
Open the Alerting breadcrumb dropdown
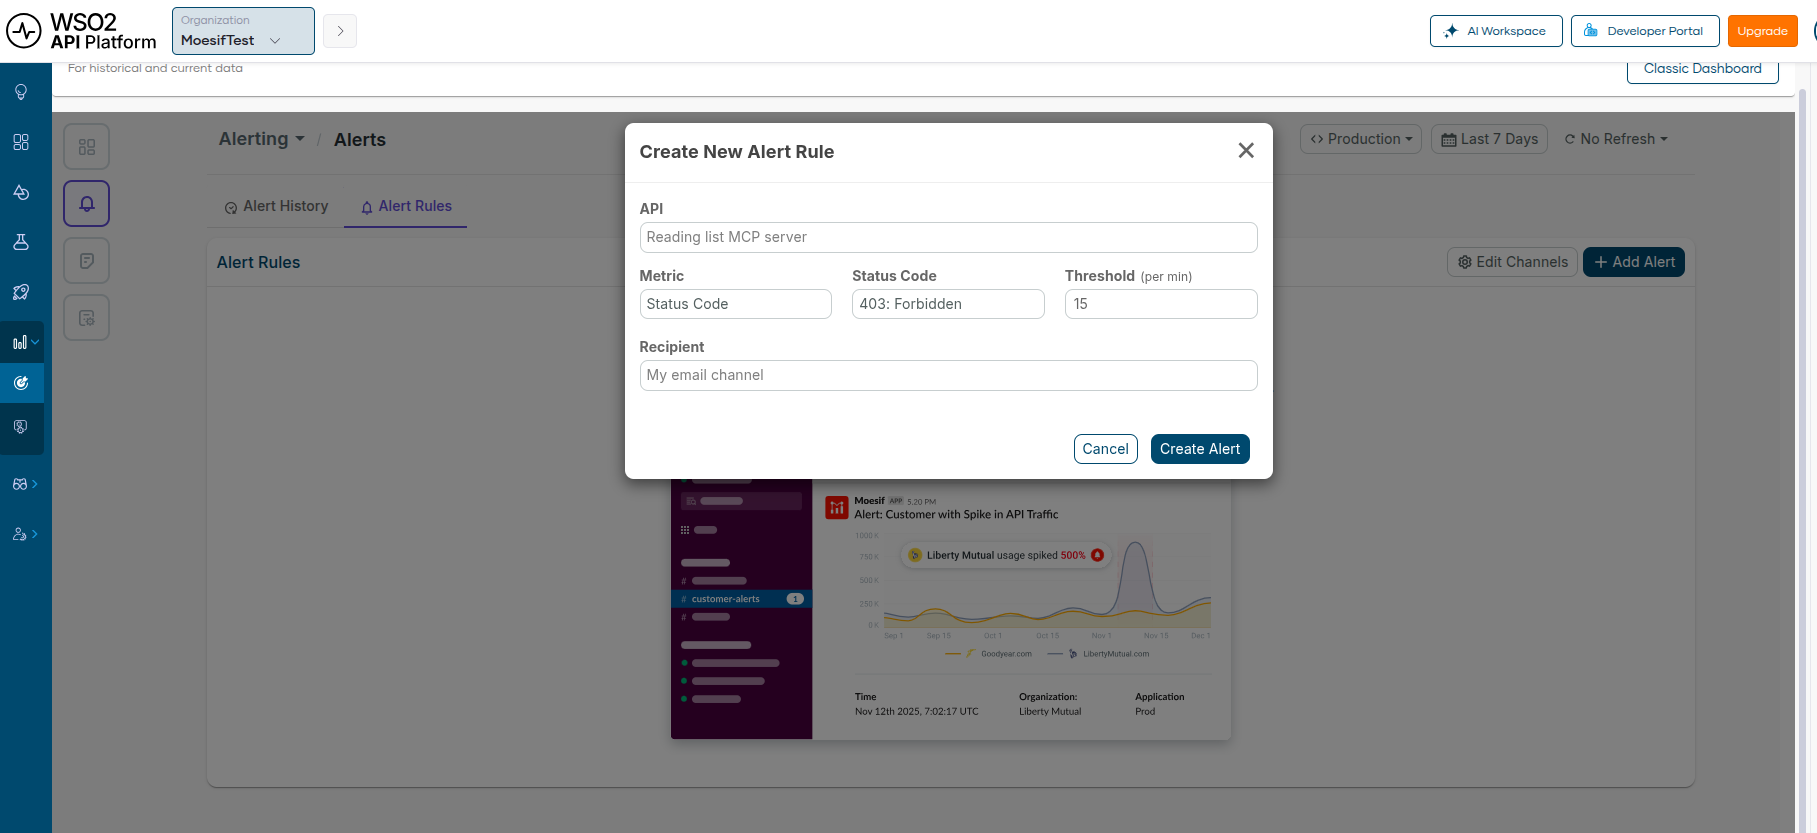coord(262,139)
